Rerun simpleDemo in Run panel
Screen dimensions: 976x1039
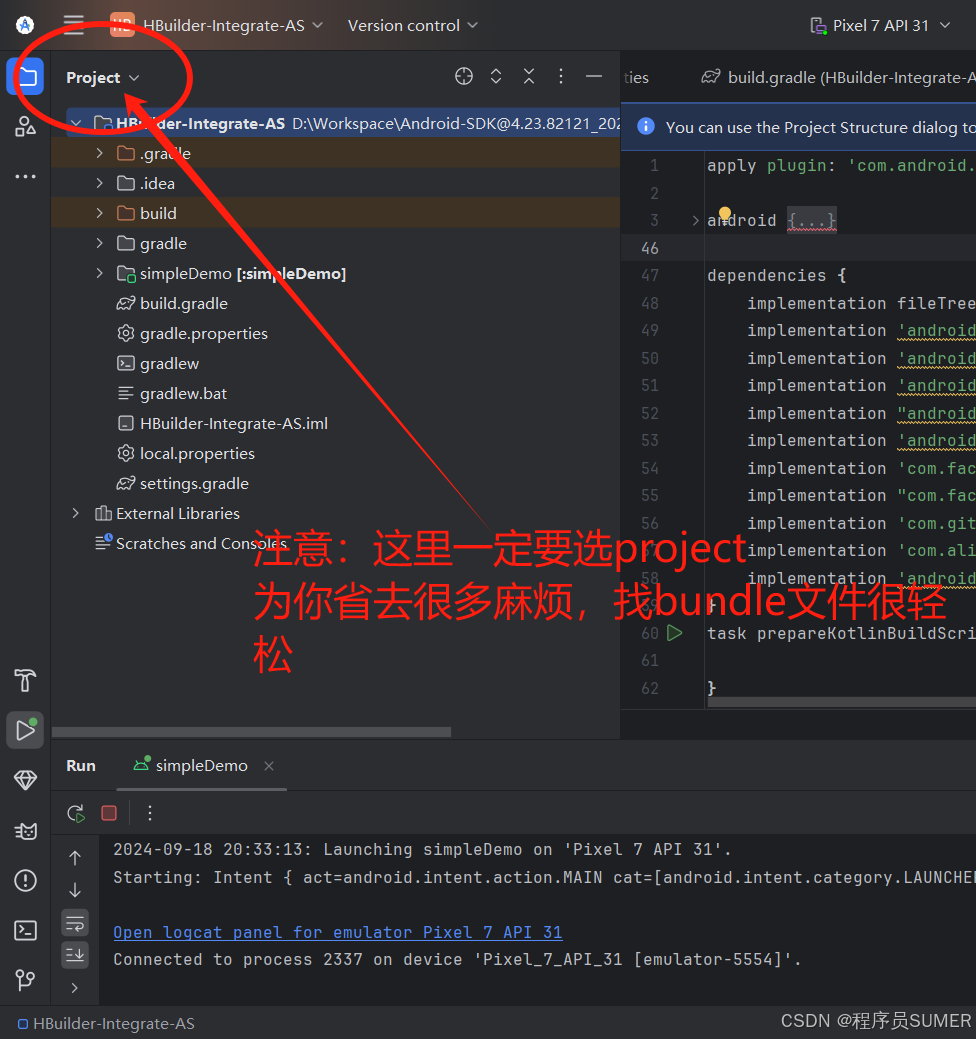(x=76, y=813)
